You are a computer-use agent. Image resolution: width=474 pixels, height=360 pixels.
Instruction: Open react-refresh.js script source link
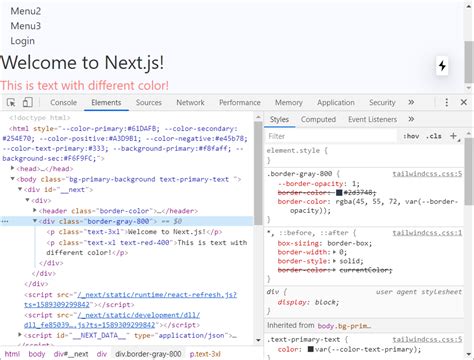click(130, 300)
